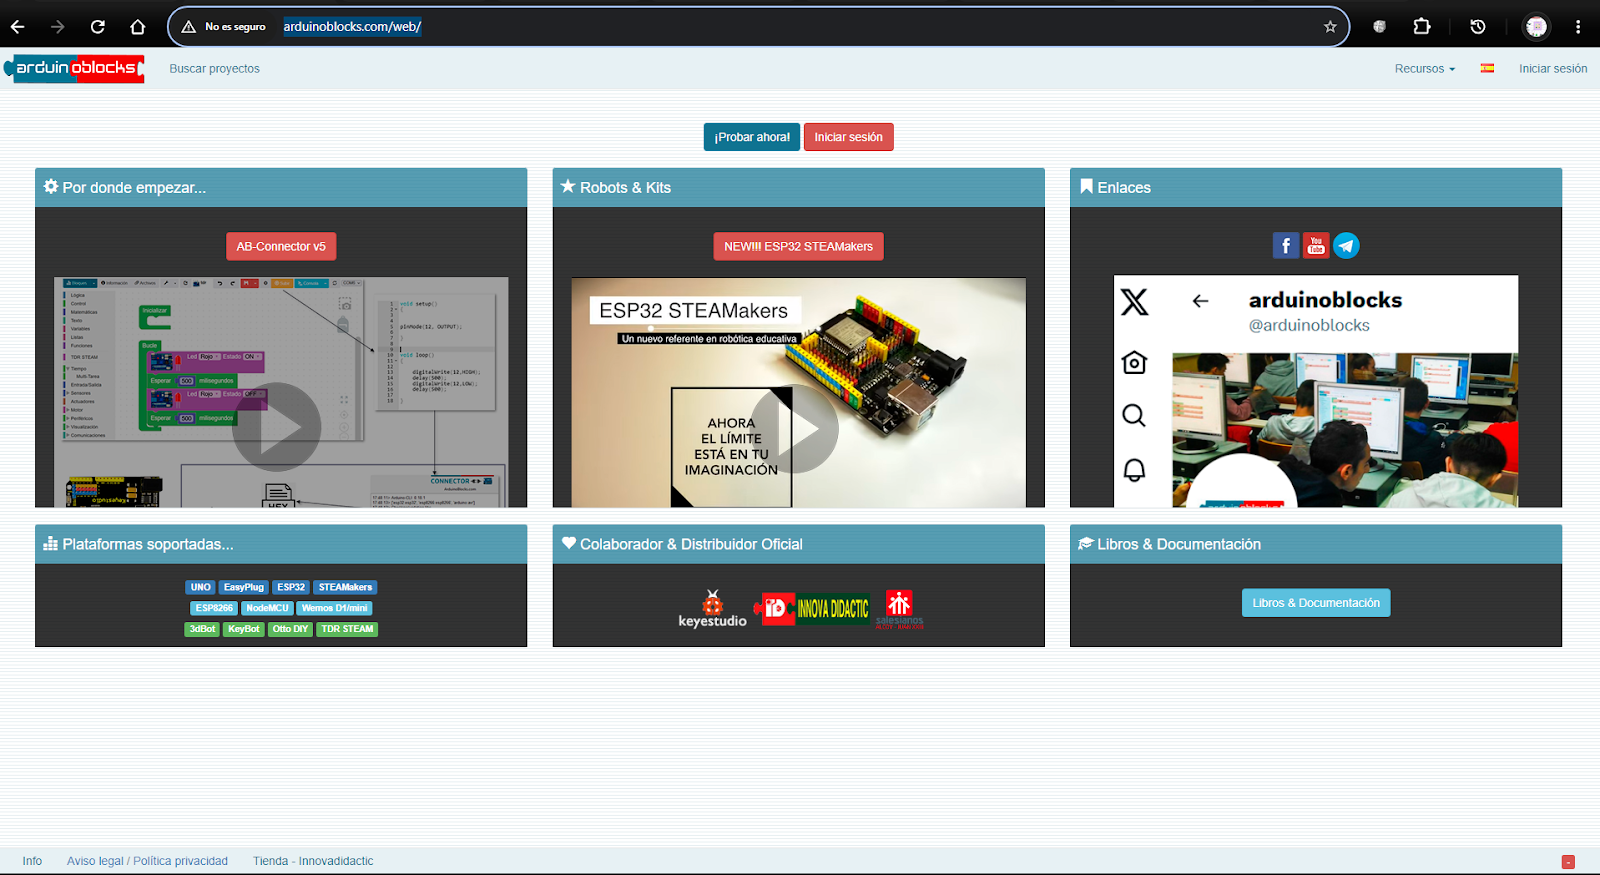1600x875 pixels.
Task: Open the browser extensions puzzle icon
Action: pos(1422,27)
